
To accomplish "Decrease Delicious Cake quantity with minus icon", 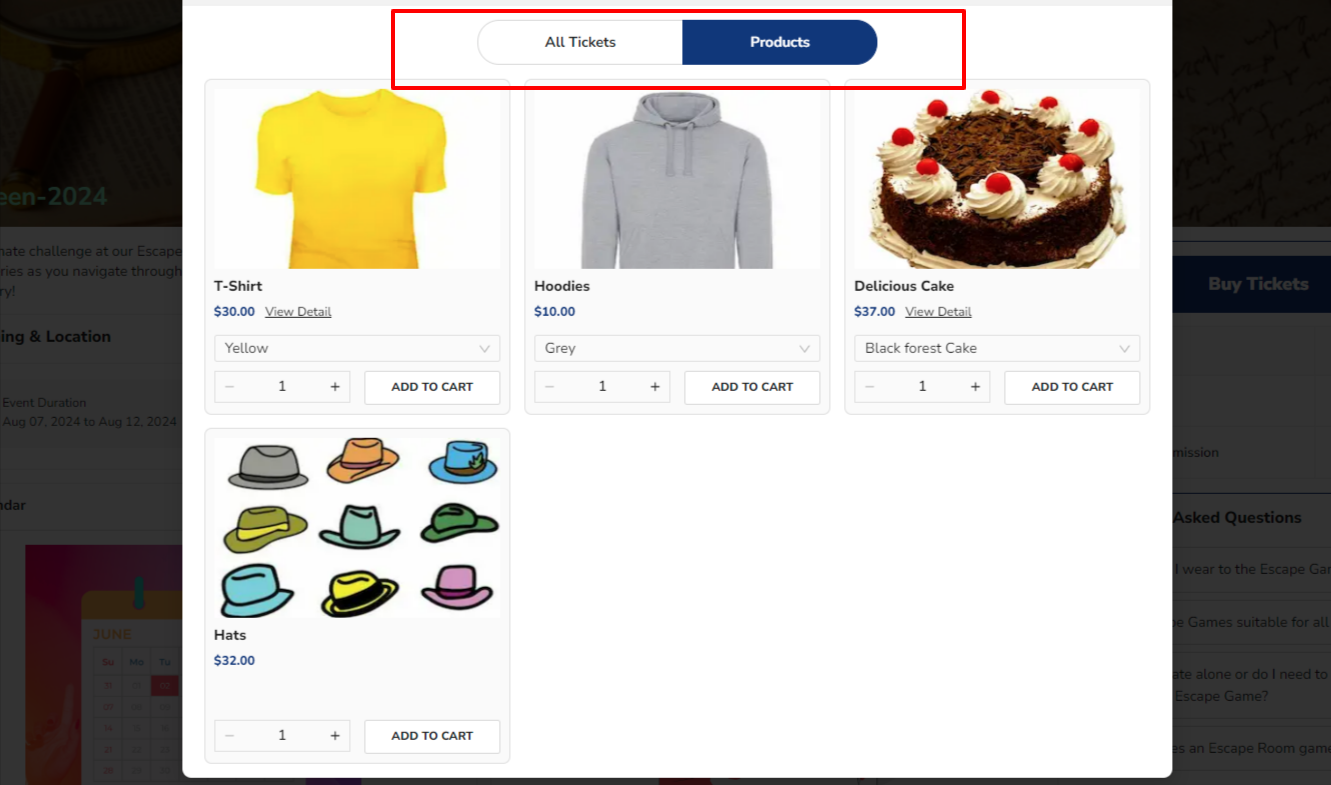I will point(870,387).
